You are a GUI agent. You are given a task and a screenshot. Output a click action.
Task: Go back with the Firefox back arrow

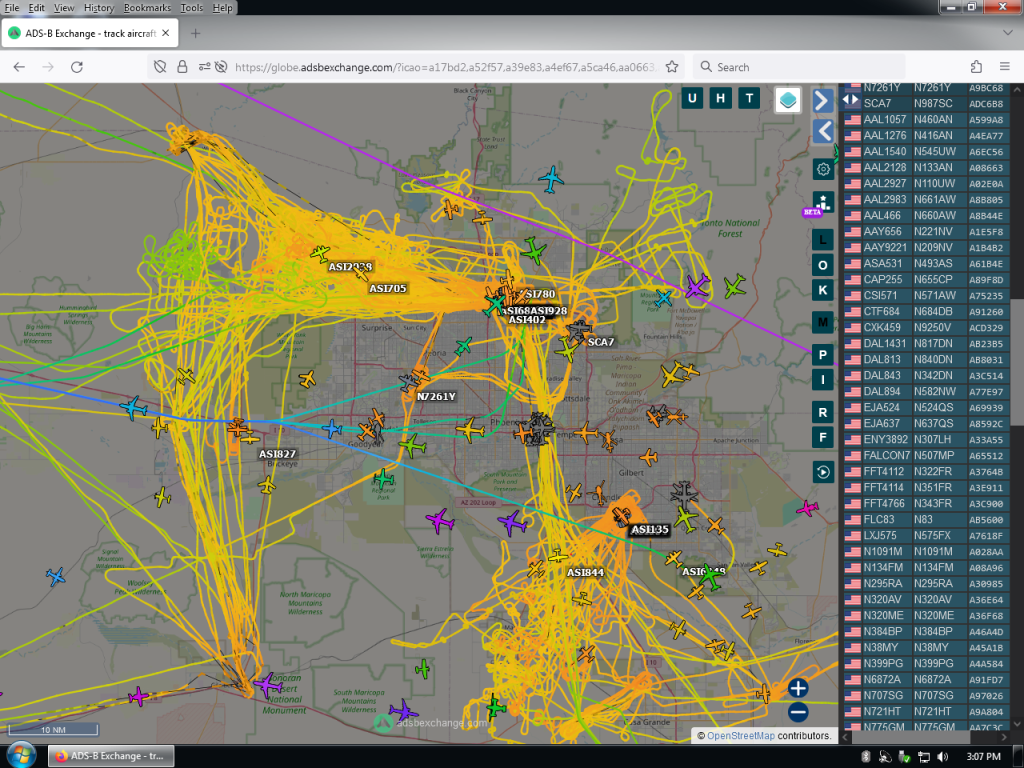click(x=19, y=67)
